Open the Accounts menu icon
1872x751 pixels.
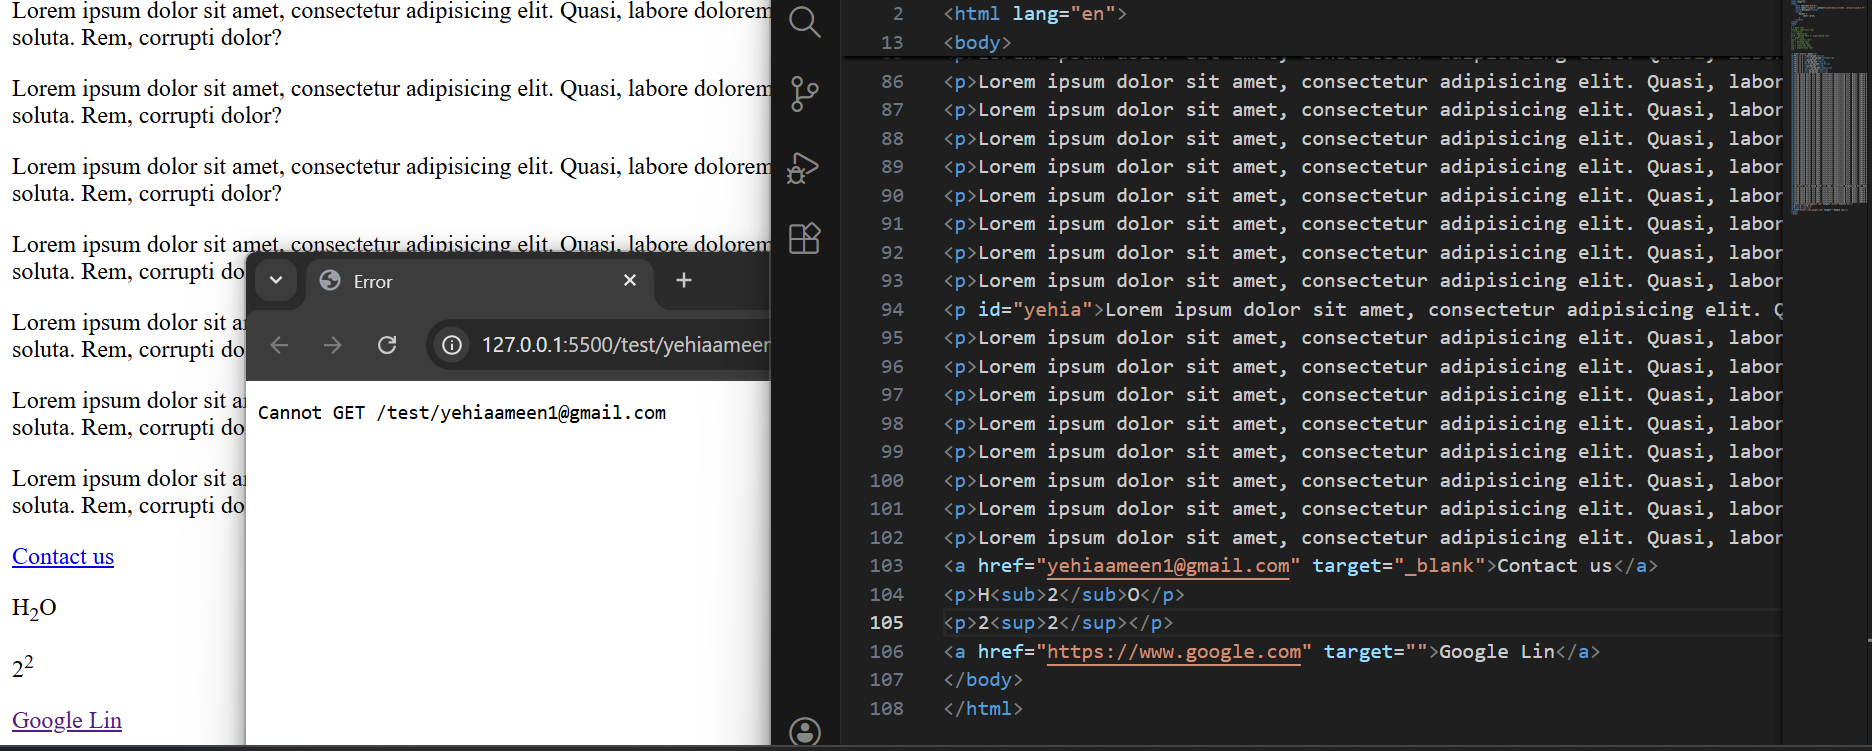pyautogui.click(x=805, y=732)
